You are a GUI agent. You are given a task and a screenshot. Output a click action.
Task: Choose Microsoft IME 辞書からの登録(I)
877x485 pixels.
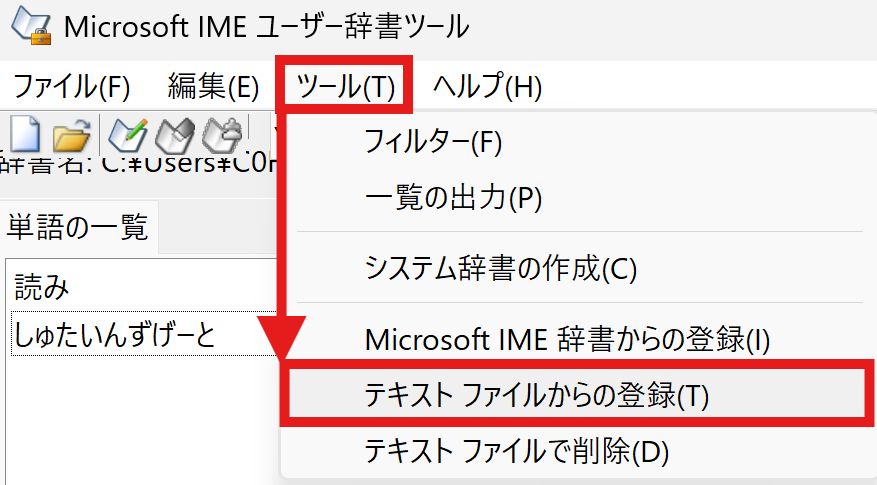[567, 340]
